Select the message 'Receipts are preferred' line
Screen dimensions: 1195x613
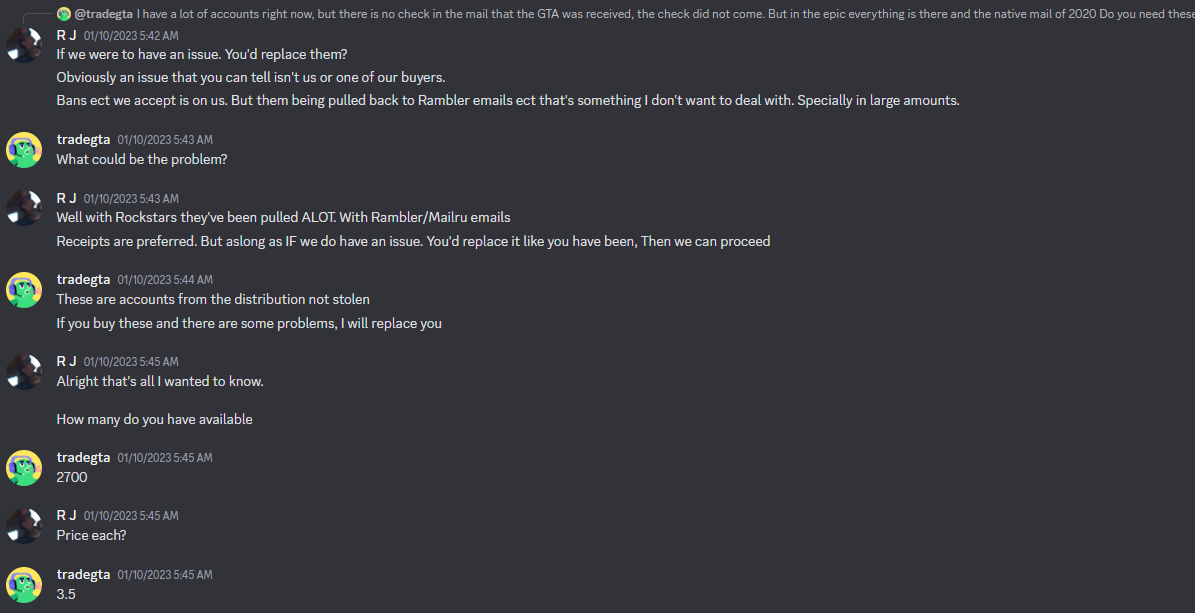click(x=413, y=241)
